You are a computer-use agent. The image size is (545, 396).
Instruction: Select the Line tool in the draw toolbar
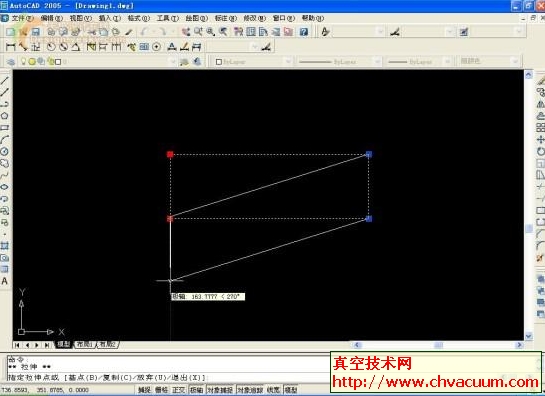click(x=5, y=81)
